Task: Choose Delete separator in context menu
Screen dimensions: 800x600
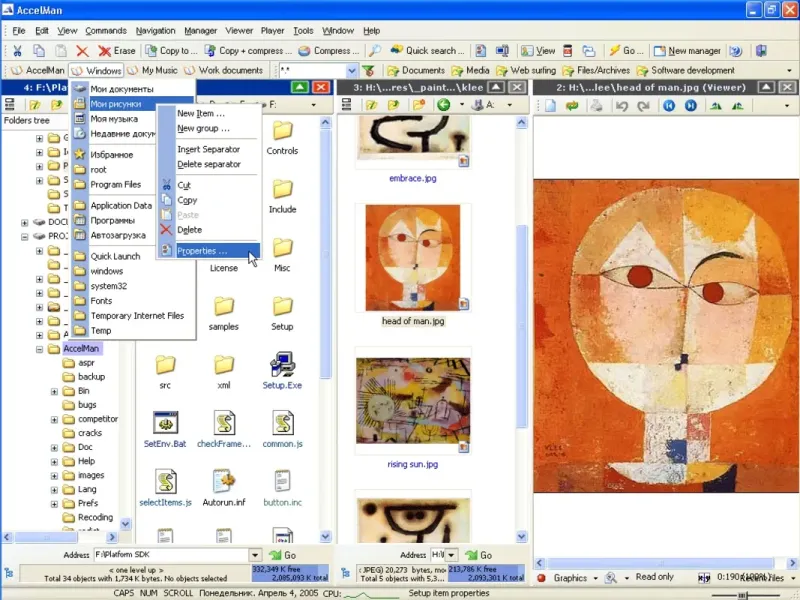Action: tap(209, 164)
